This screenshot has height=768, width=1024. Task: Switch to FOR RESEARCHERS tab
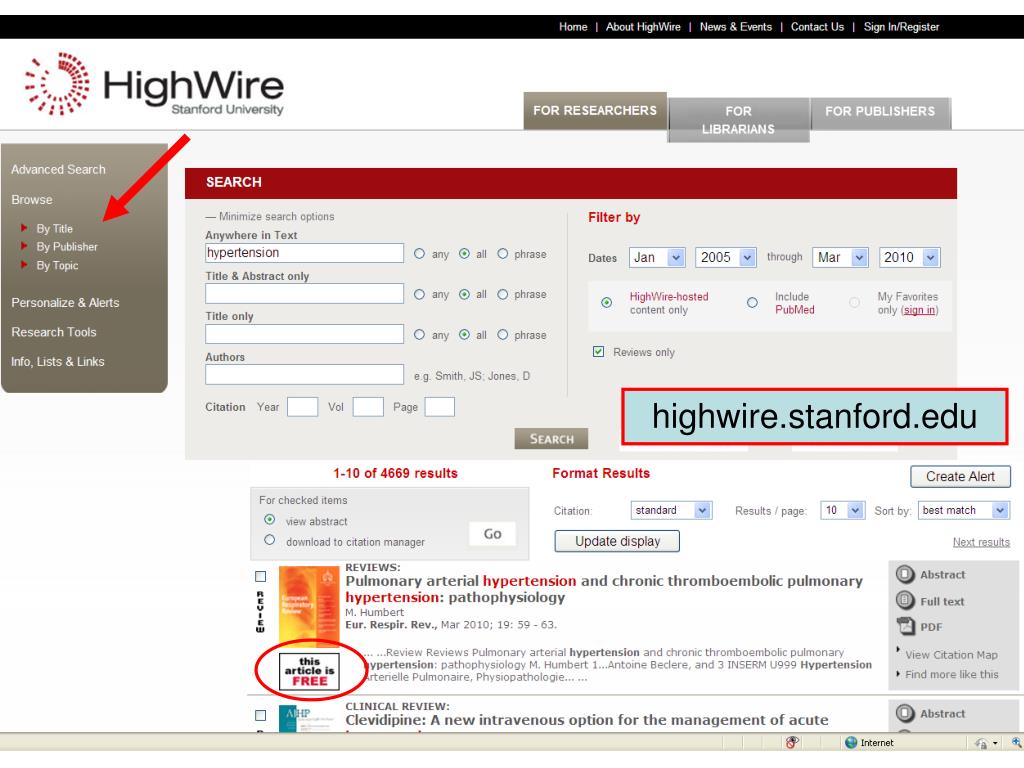pos(595,110)
